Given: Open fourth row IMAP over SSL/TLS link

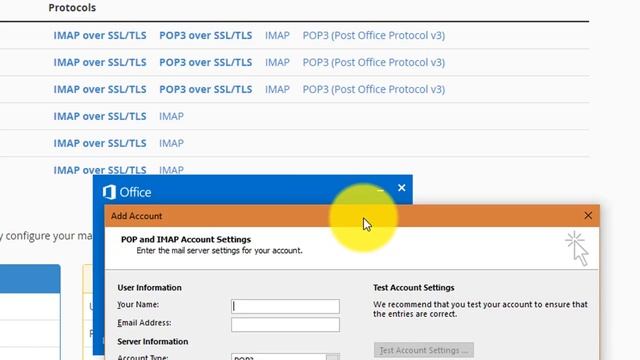Looking at the screenshot, I should click(100, 116).
